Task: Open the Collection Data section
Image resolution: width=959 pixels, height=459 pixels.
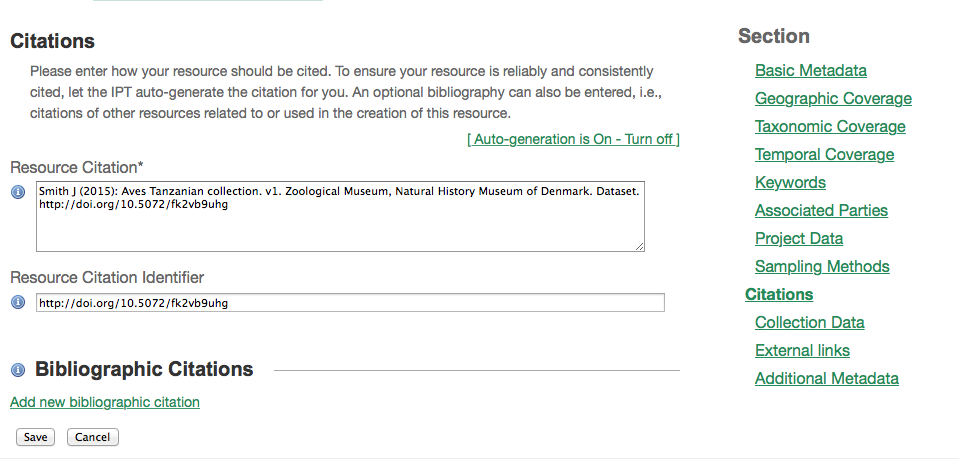Action: pyautogui.click(x=810, y=323)
